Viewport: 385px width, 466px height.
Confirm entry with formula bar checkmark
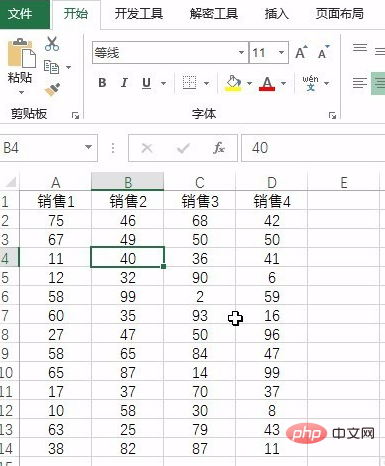[x=183, y=148]
